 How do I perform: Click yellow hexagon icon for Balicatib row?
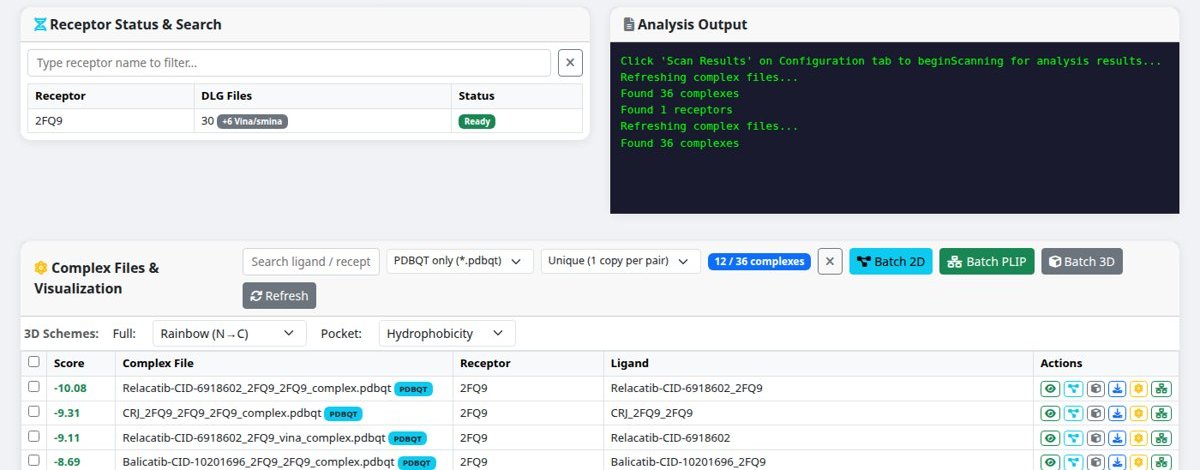pyautogui.click(x=1139, y=462)
